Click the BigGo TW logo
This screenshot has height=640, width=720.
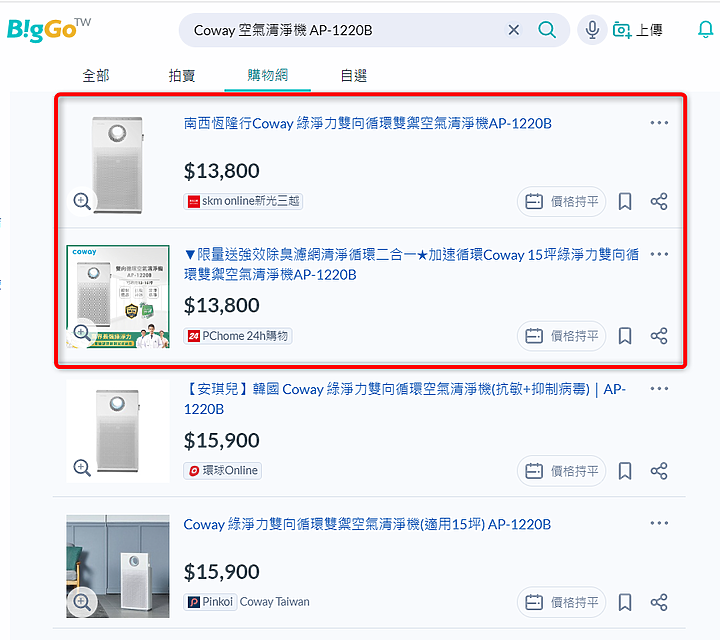[49, 30]
